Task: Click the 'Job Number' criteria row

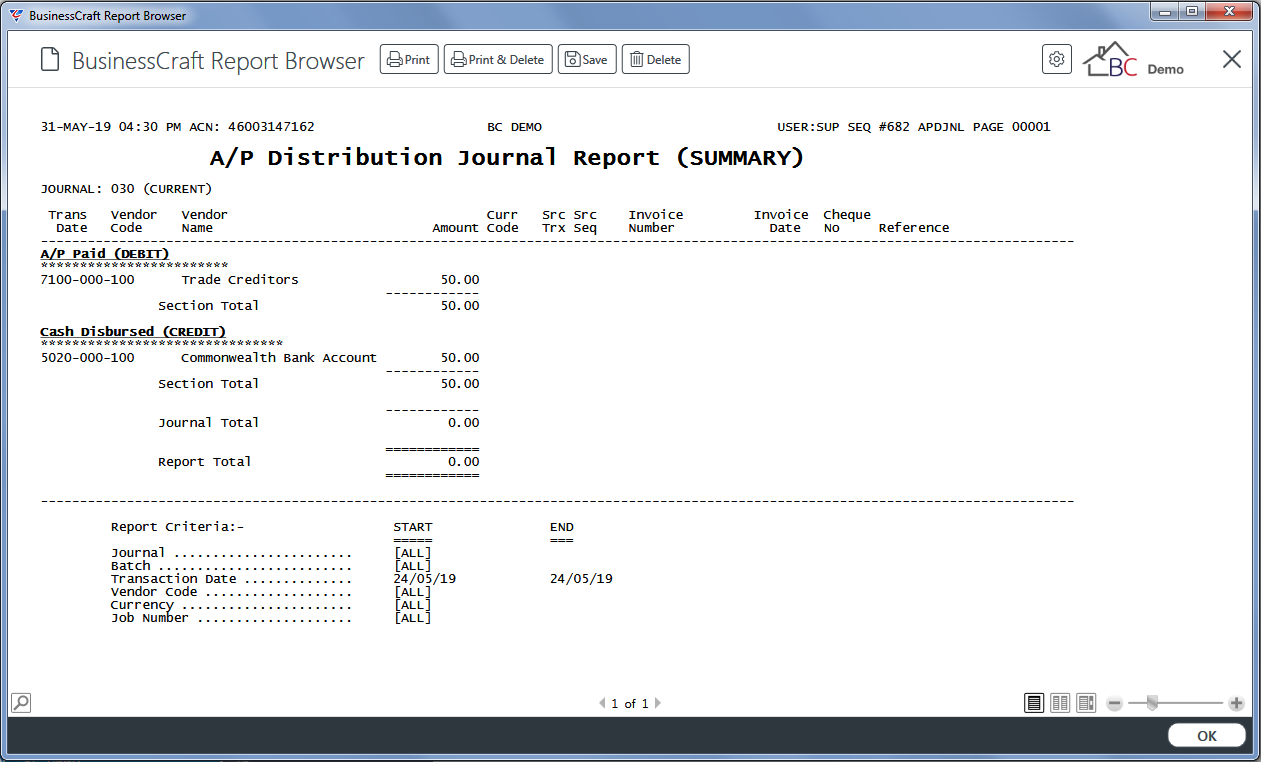Action: pyautogui.click(x=271, y=618)
